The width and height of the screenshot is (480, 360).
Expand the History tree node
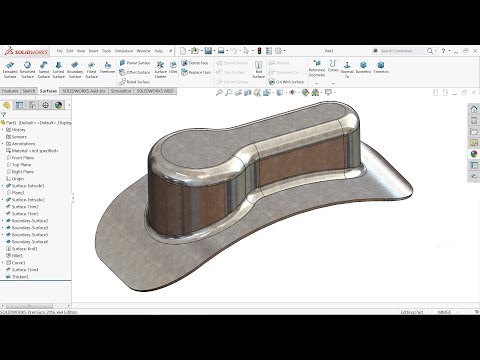pos(3,130)
